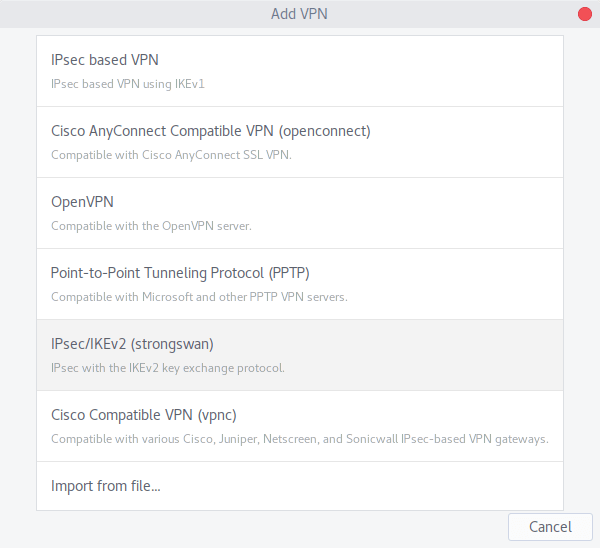The width and height of the screenshot is (600, 548).
Task: Click the '(PPTP)' abbreviation in the tunneling row
Action: click(289, 273)
